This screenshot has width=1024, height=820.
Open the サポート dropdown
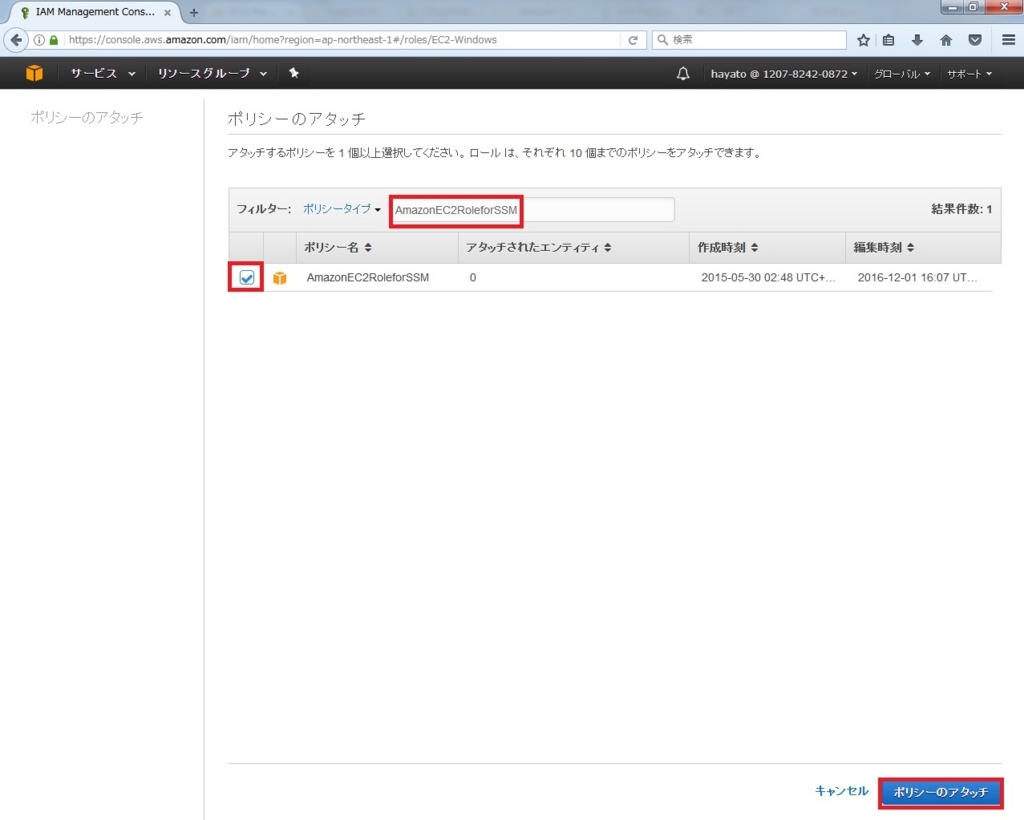(x=969, y=74)
